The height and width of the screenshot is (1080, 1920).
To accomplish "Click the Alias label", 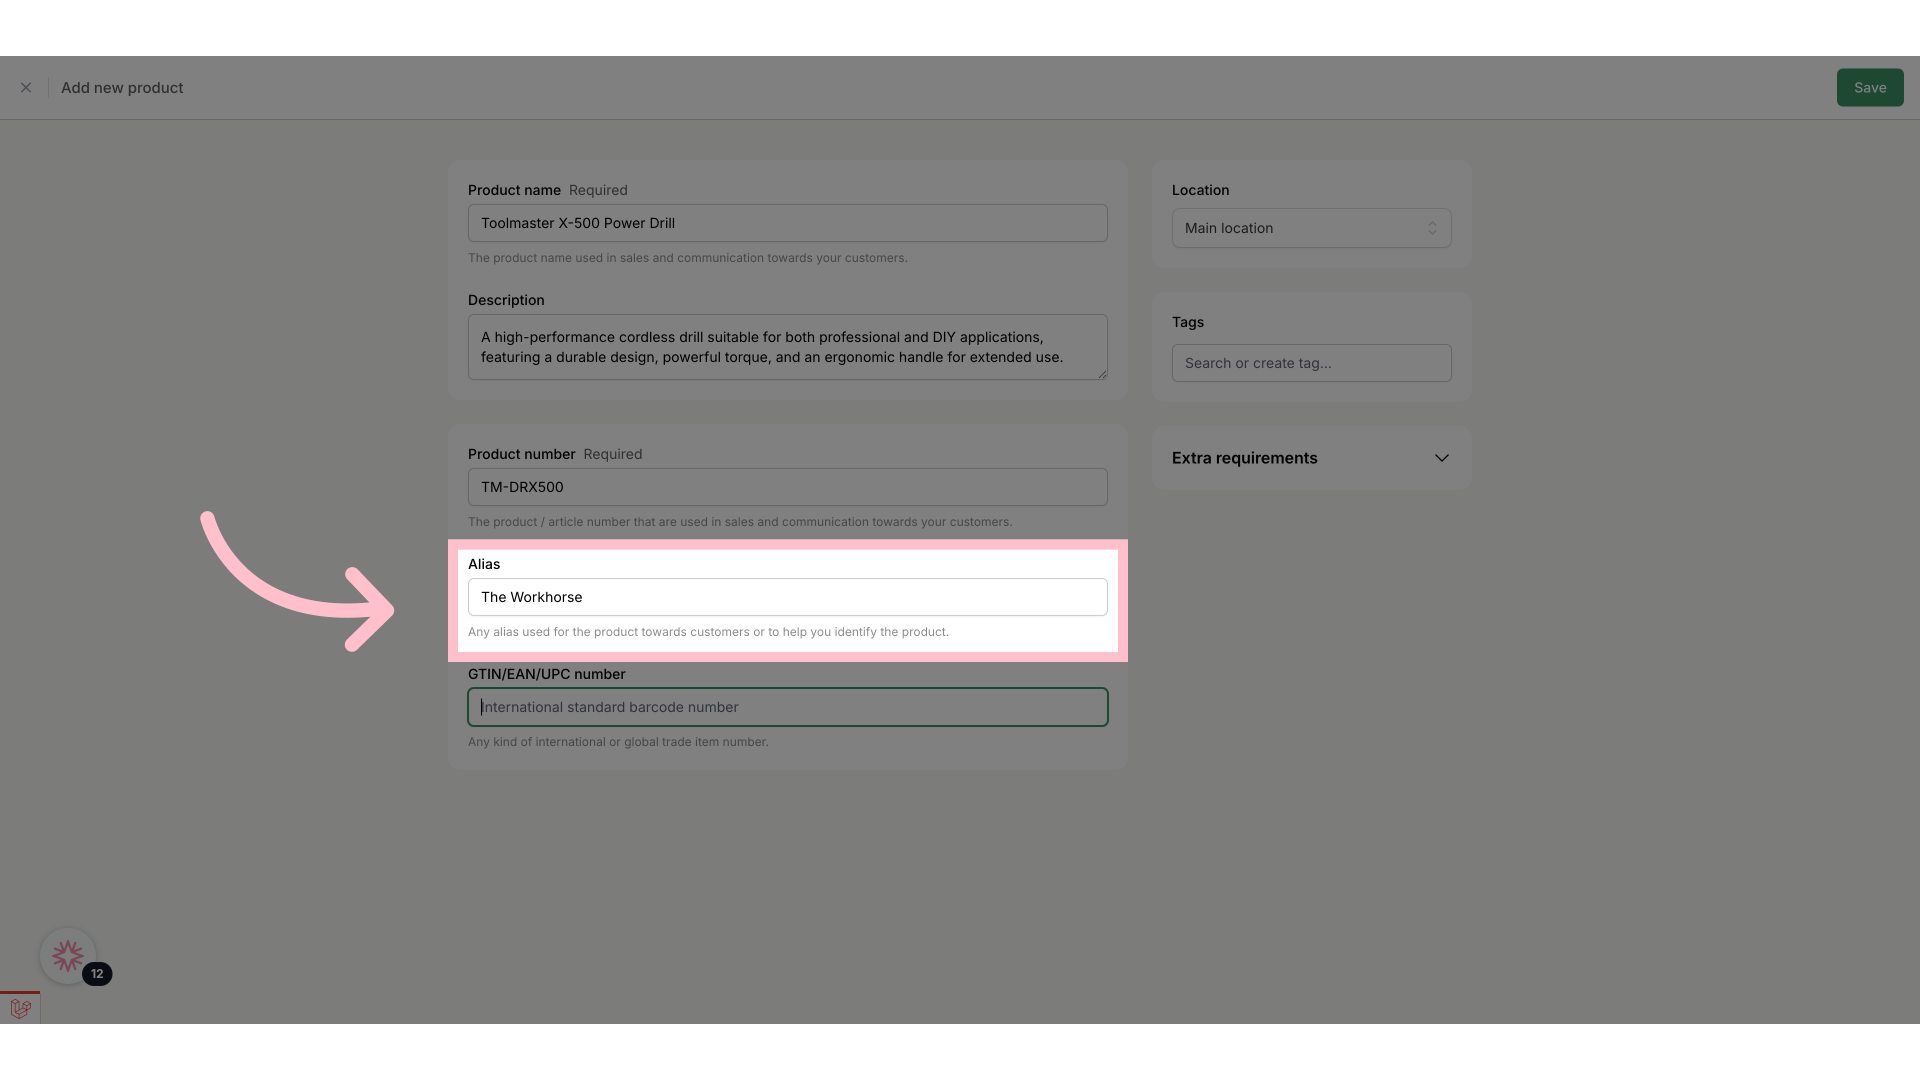I will click(x=484, y=564).
